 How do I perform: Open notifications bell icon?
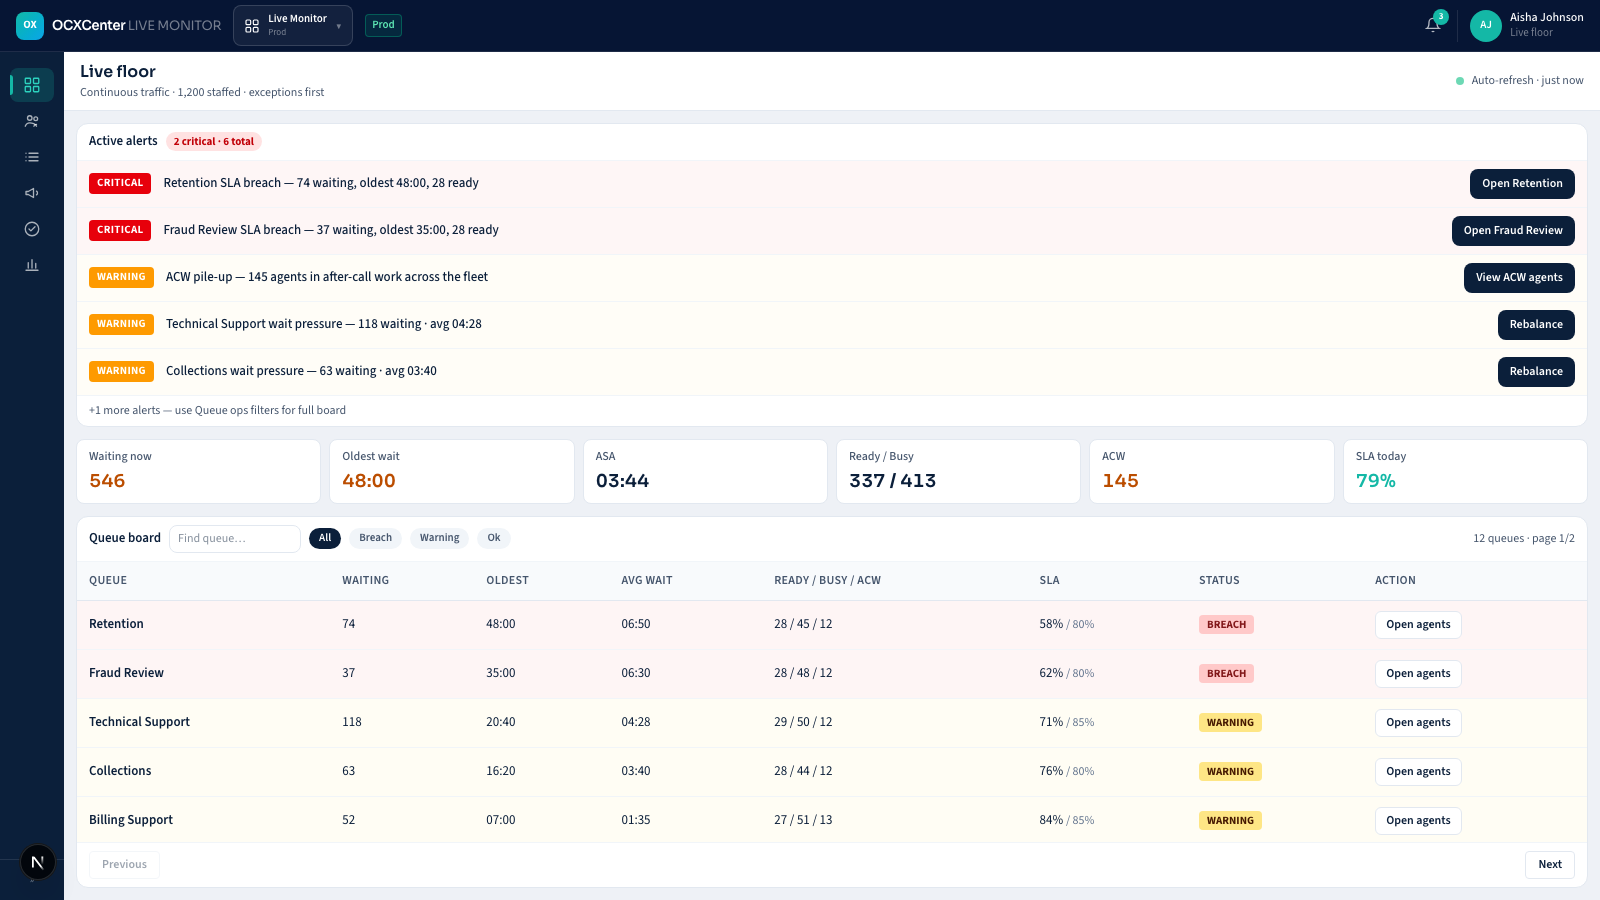click(x=1433, y=25)
